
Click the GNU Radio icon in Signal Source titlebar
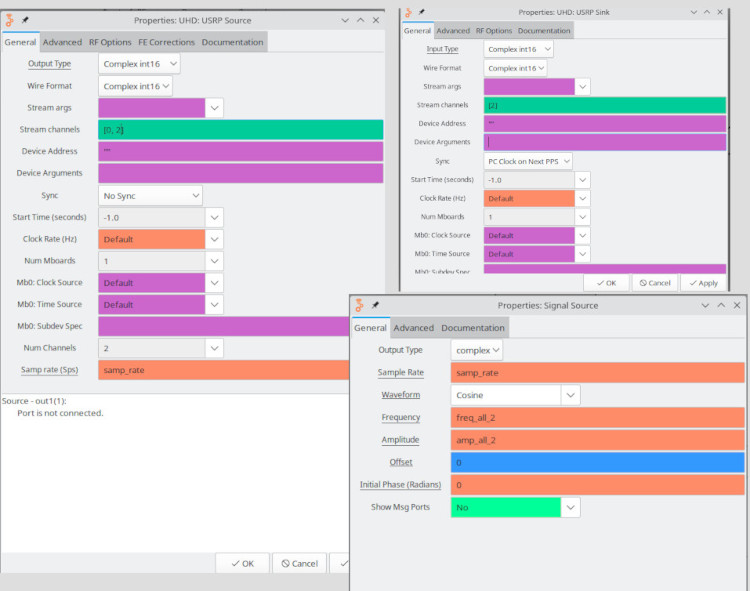click(360, 304)
